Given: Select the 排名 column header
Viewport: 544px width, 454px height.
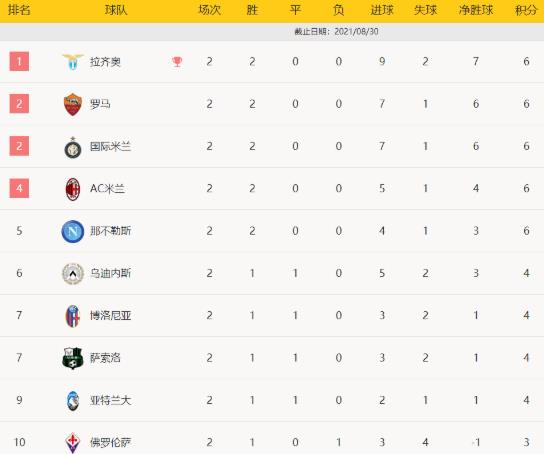Looking at the screenshot, I should click(x=19, y=10).
